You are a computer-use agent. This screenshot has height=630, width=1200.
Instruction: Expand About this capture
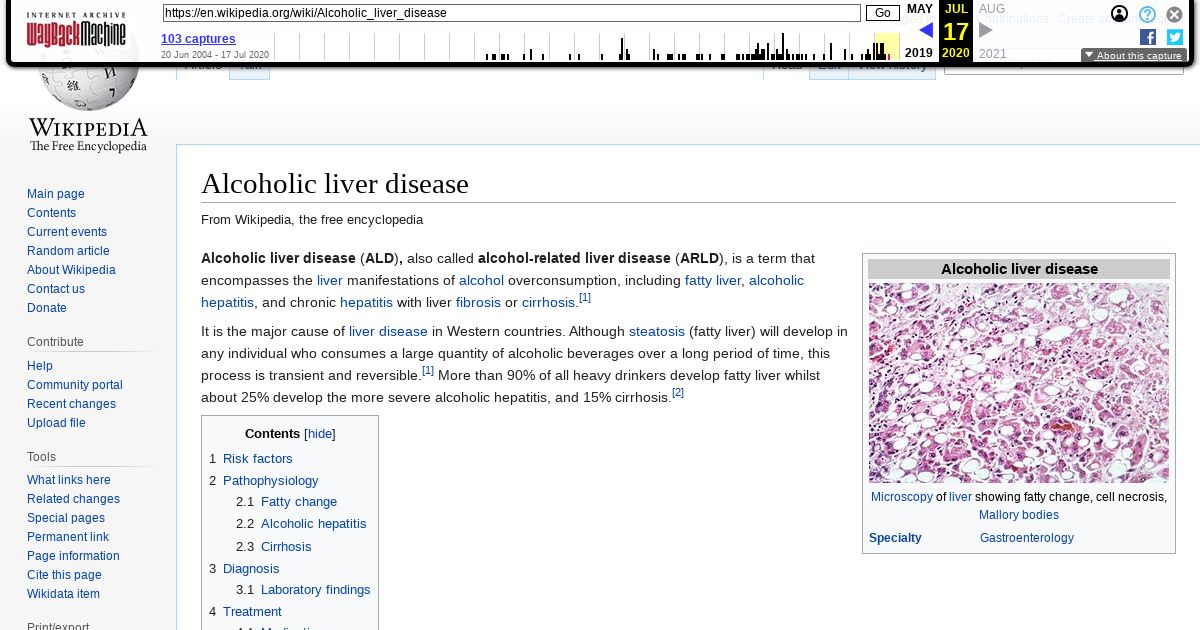(1134, 56)
